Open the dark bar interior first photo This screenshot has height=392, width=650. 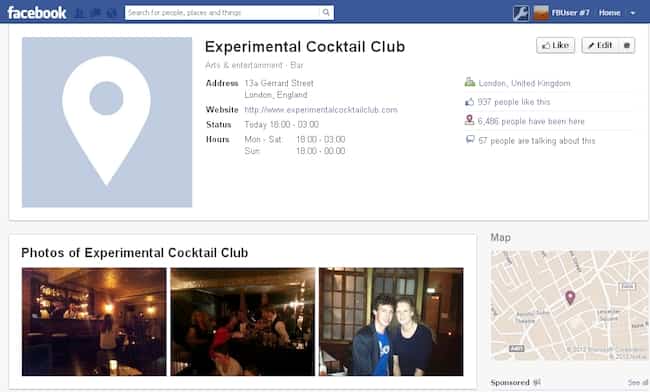94,322
